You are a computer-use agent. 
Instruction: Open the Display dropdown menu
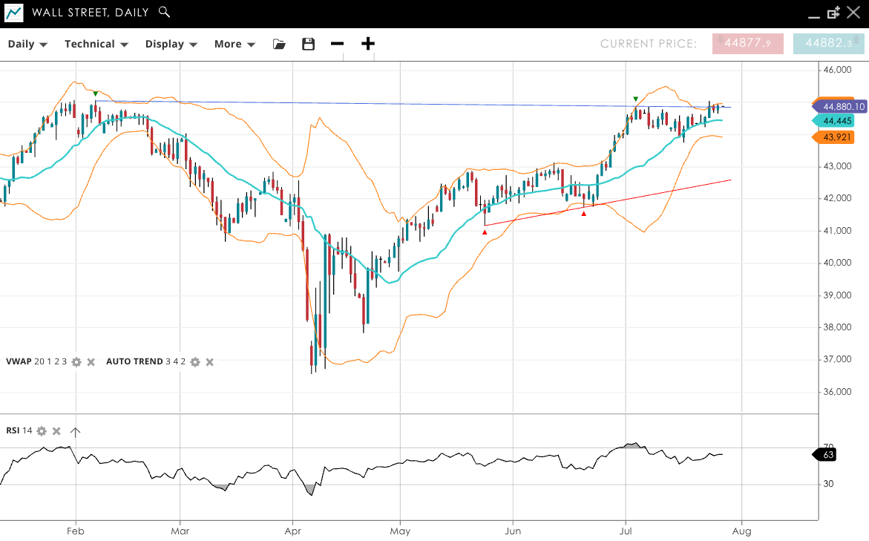[x=170, y=44]
